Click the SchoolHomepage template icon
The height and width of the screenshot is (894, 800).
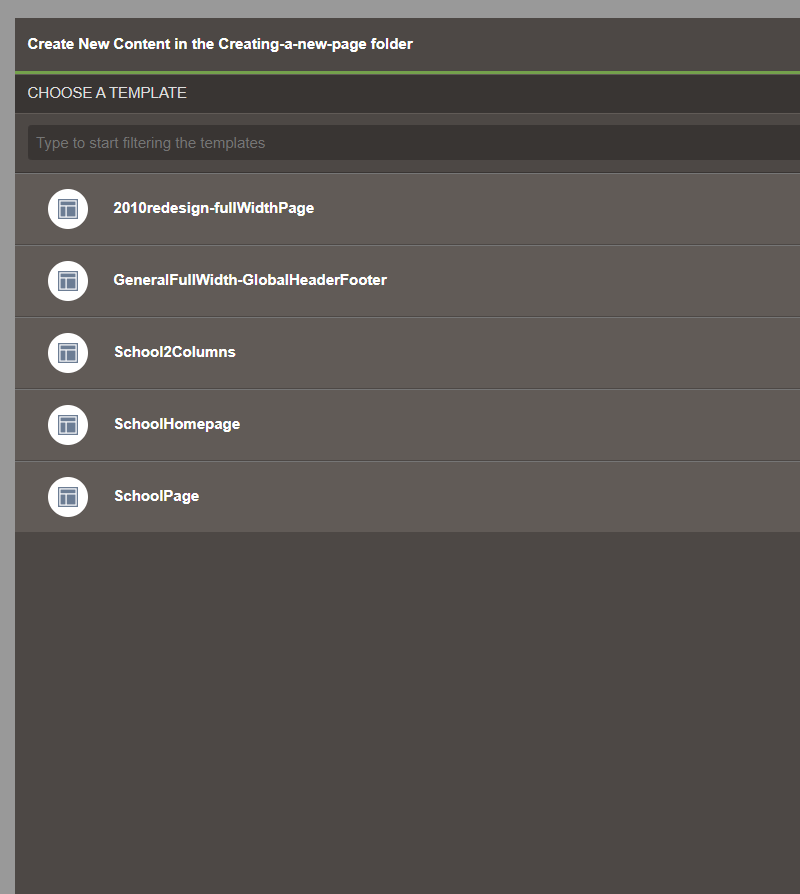[x=68, y=425]
